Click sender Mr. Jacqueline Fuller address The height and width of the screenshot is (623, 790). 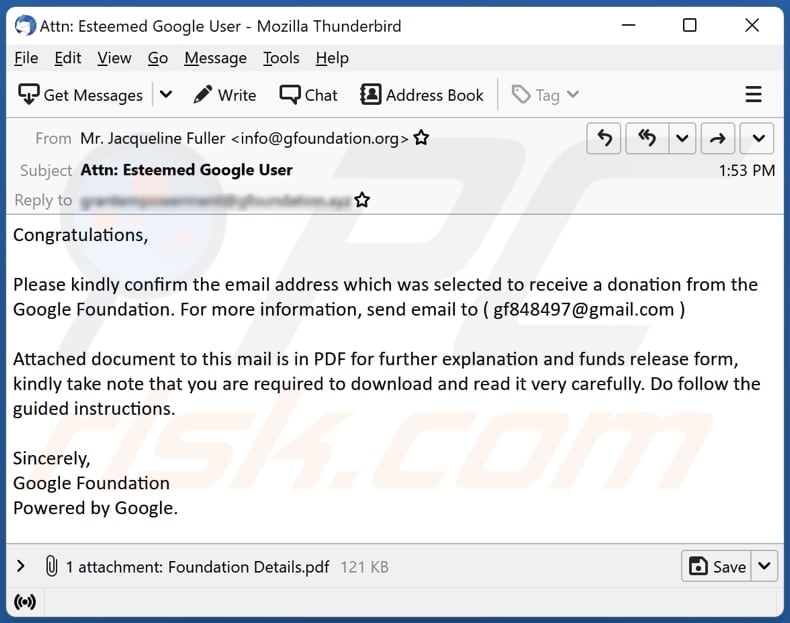[x=244, y=138]
